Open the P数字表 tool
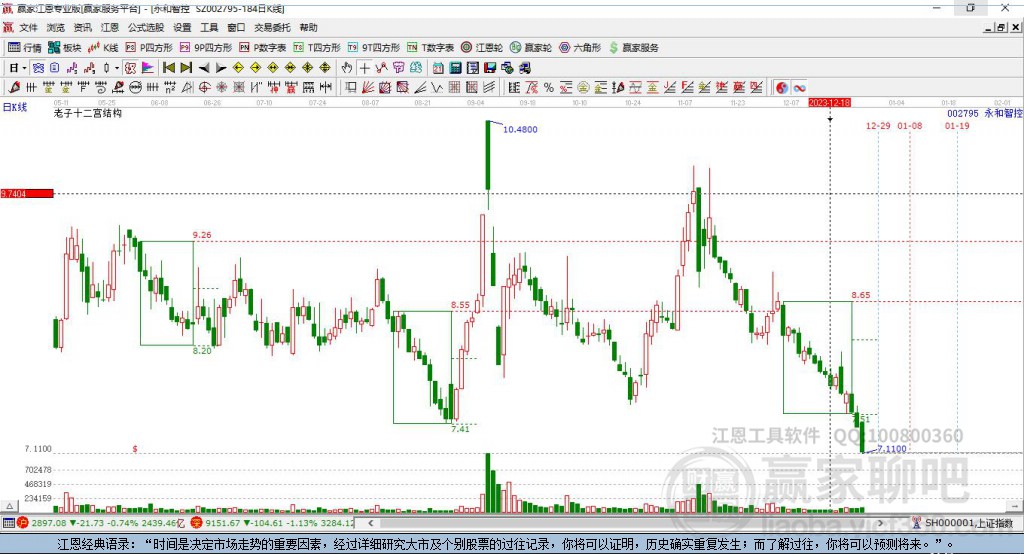The height and width of the screenshot is (554, 1024). coord(263,48)
